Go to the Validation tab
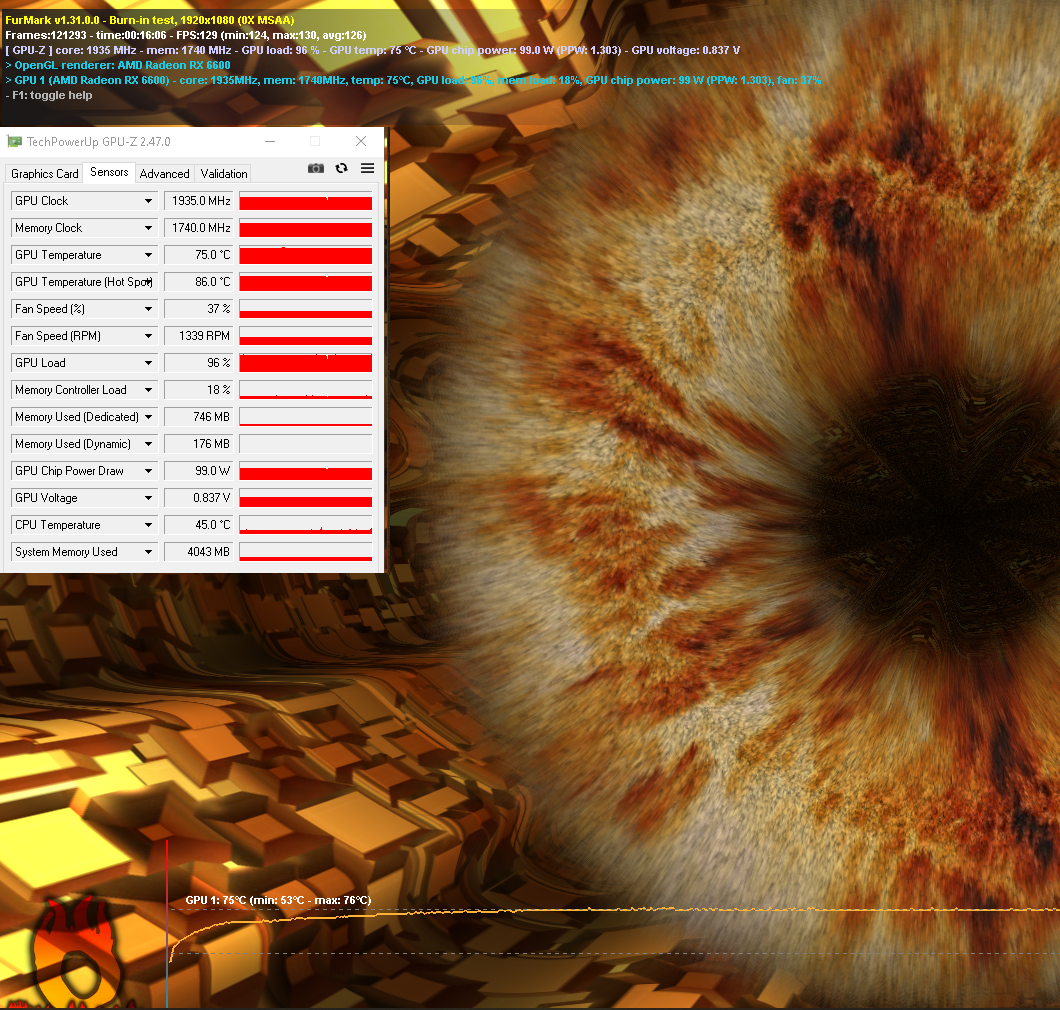 click(x=224, y=174)
